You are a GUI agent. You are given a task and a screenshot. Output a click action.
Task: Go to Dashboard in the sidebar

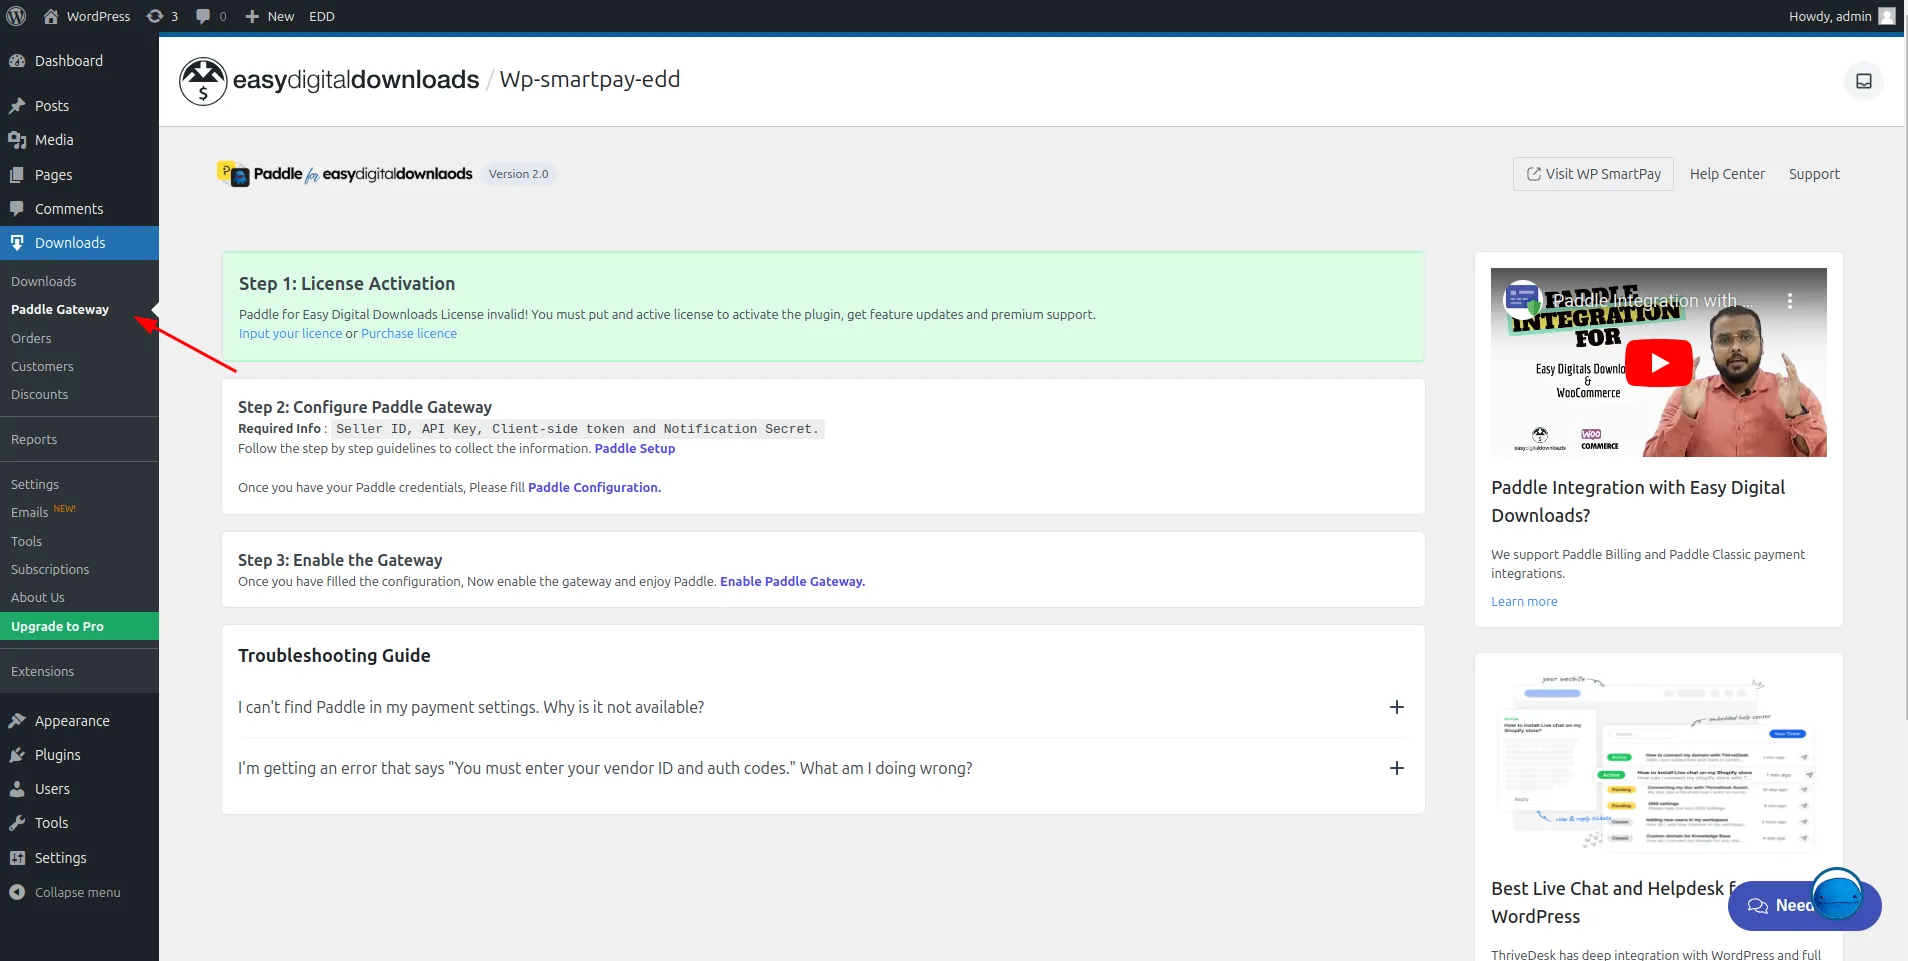(x=79, y=61)
